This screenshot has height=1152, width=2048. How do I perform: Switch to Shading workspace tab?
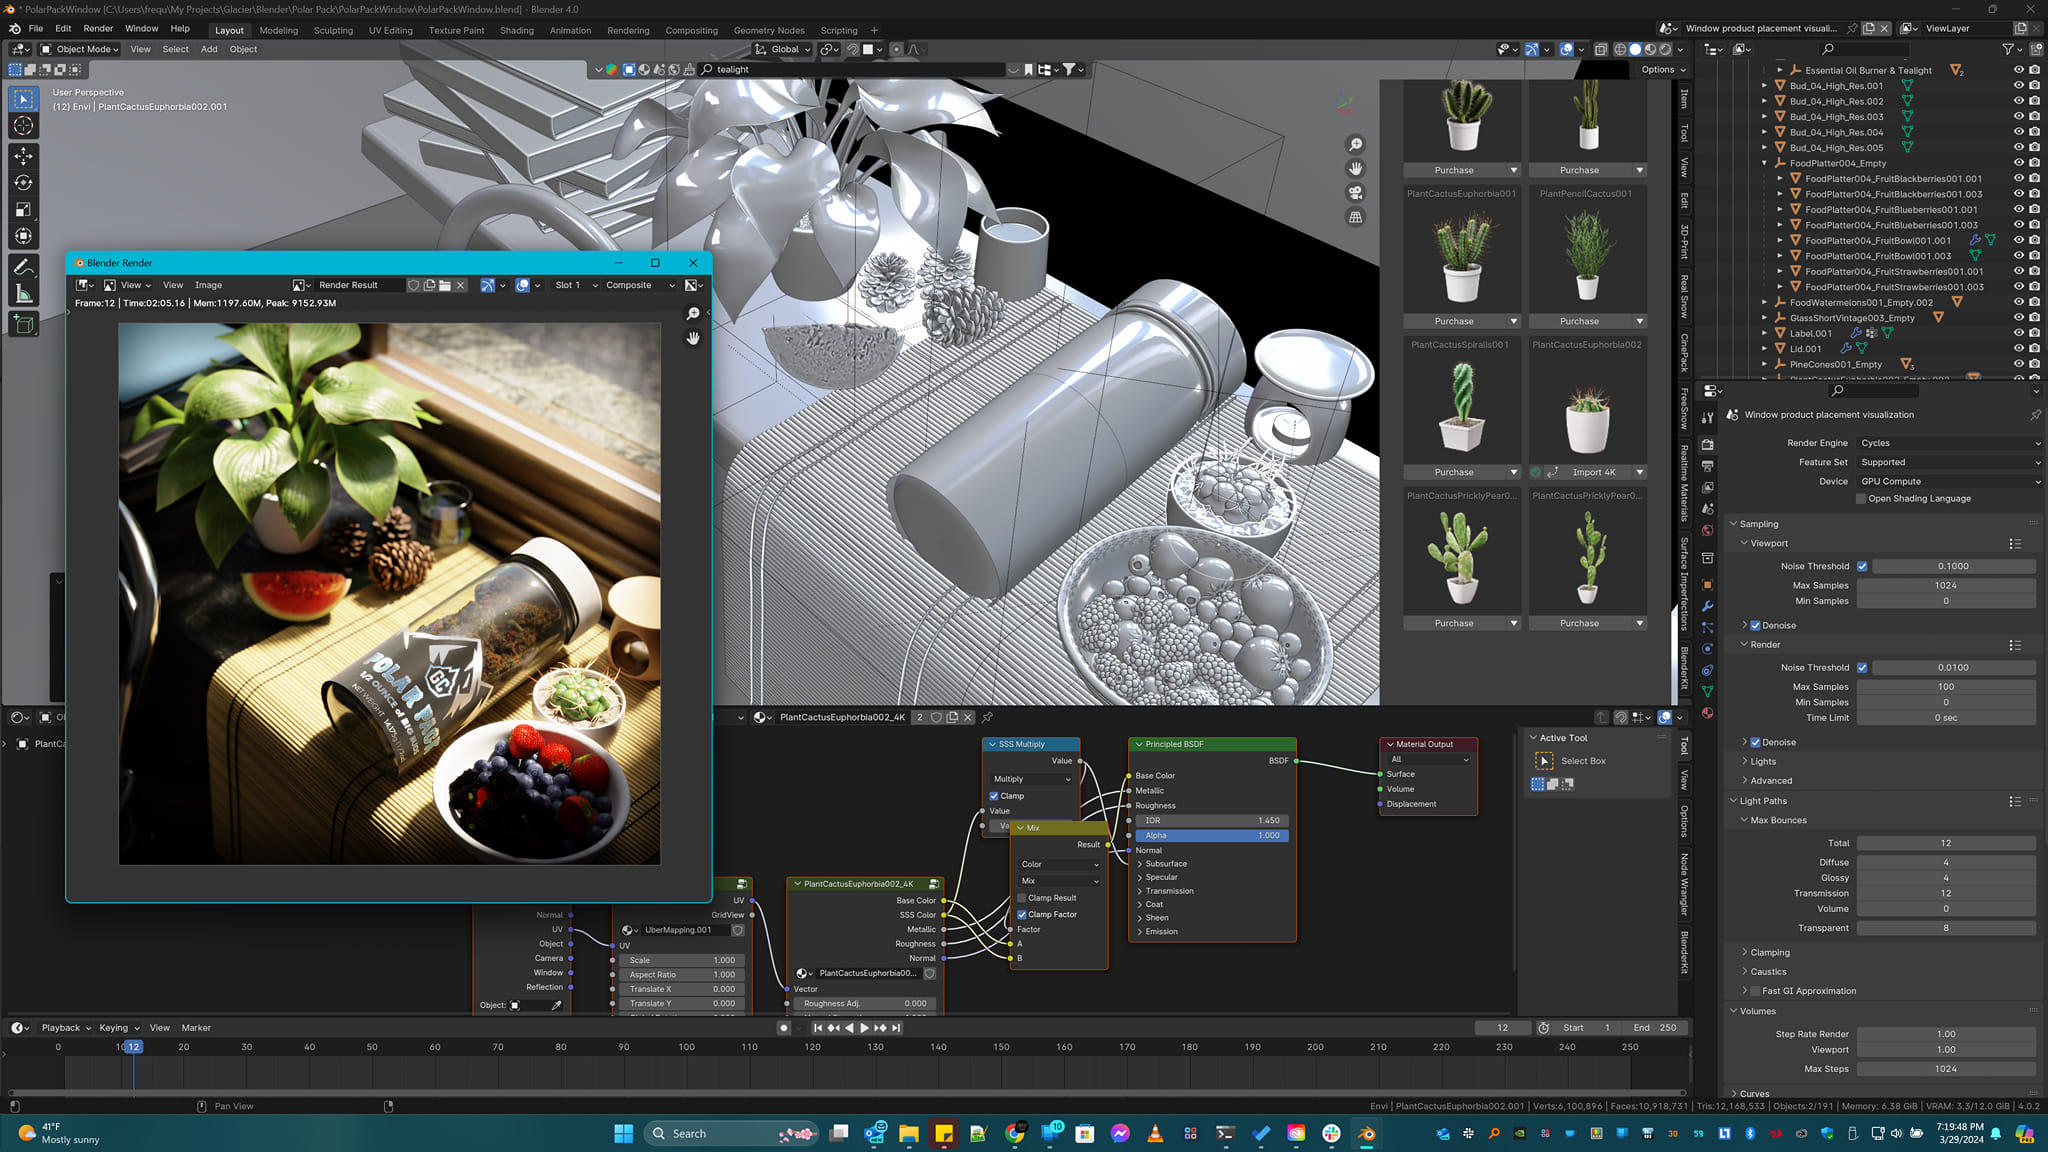[517, 30]
